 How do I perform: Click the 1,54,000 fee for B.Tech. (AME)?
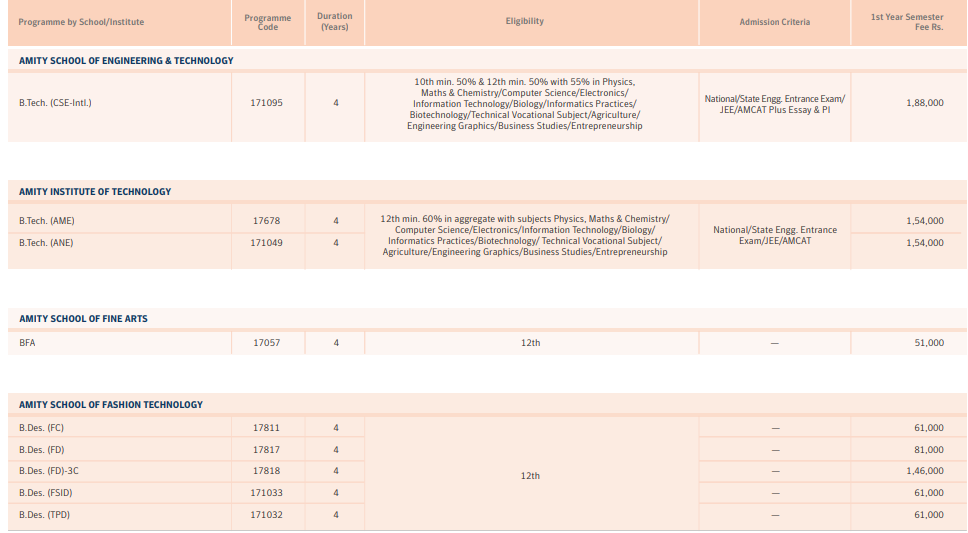925,220
